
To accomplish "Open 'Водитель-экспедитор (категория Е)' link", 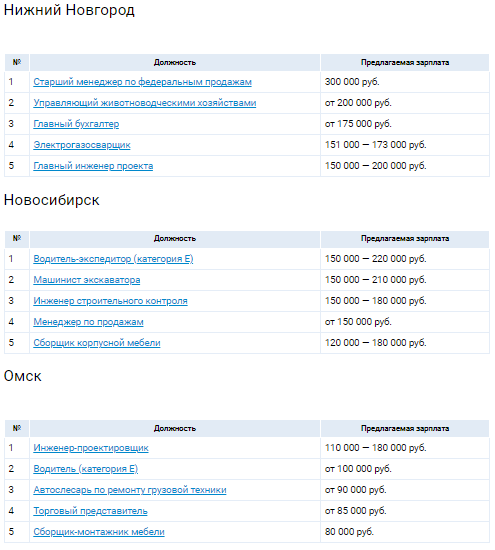I will pyautogui.click(x=113, y=259).
